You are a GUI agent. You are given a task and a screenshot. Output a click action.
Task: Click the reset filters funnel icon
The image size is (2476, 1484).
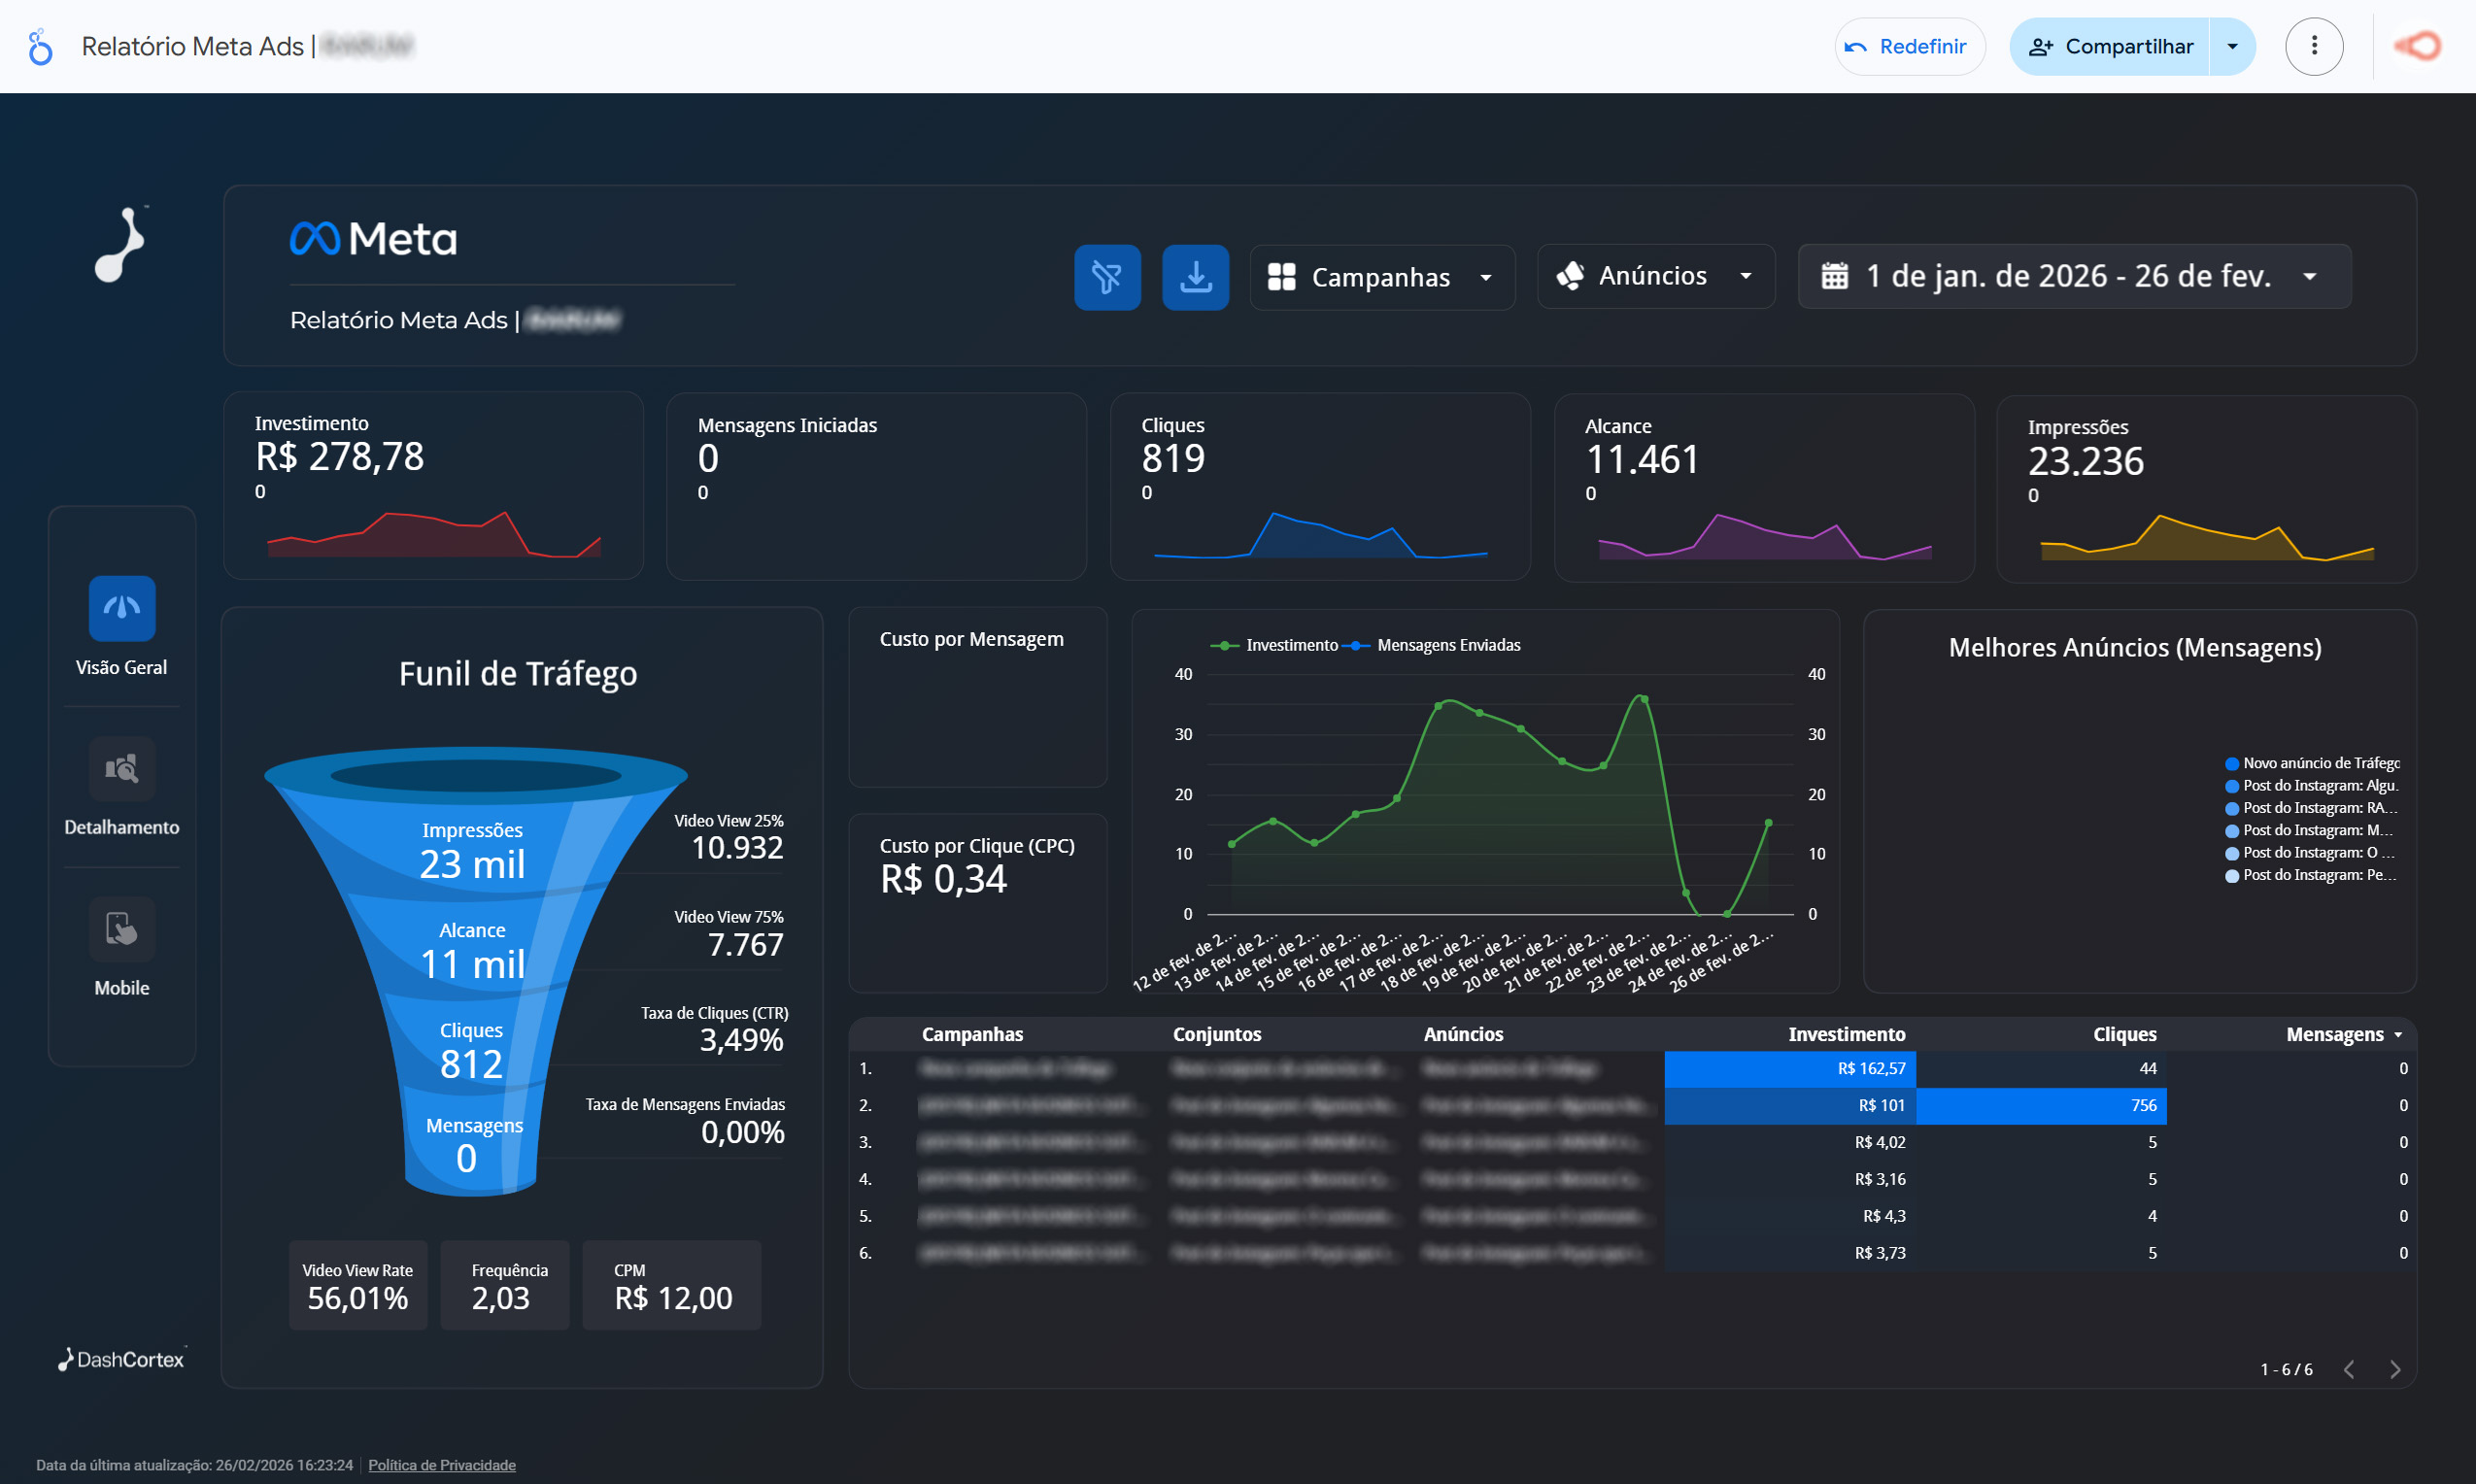click(x=1107, y=277)
